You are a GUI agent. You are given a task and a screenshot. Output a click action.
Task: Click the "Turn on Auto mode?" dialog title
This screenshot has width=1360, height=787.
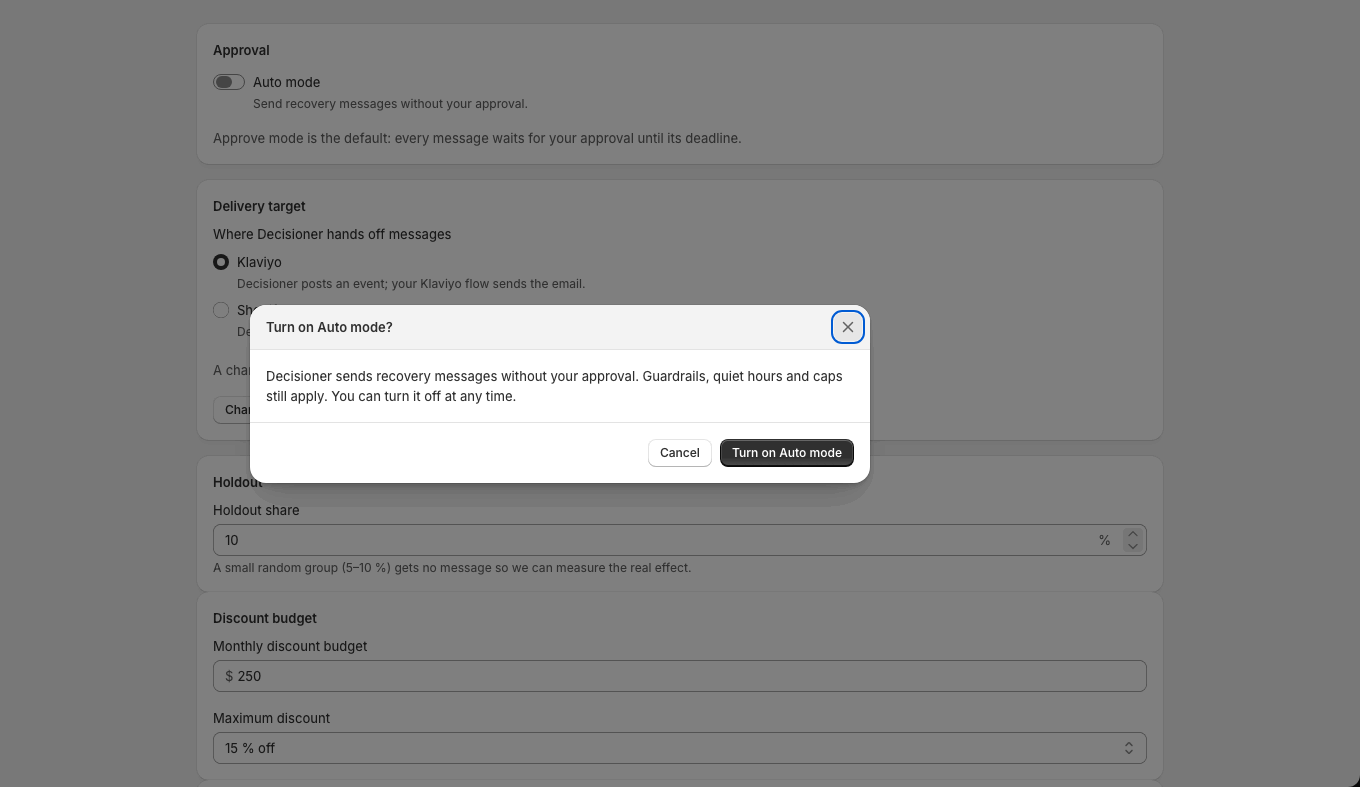(x=329, y=327)
